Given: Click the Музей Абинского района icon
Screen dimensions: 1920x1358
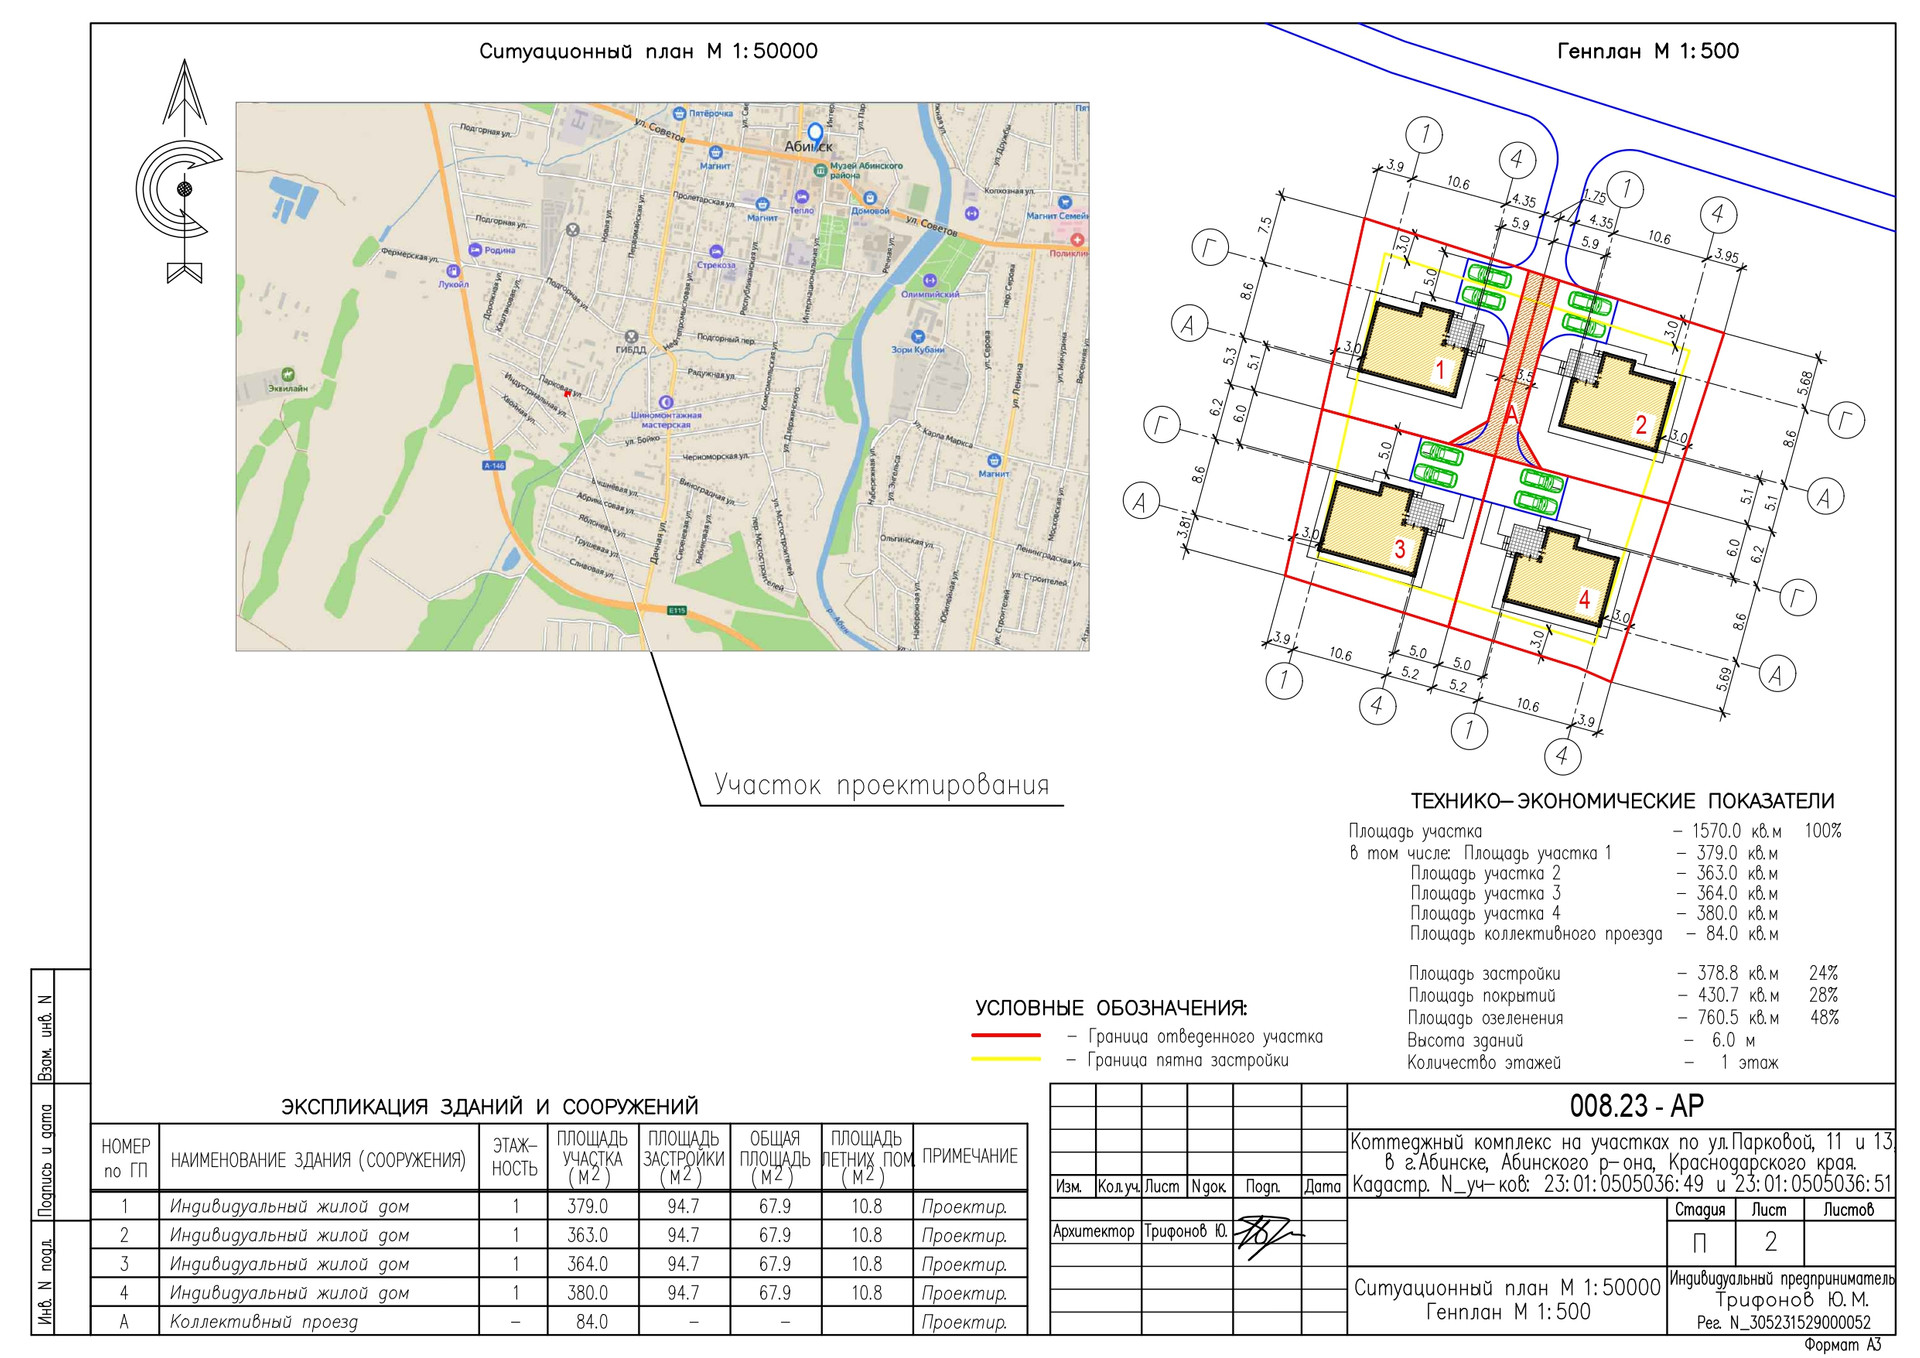Looking at the screenshot, I should pyautogui.click(x=820, y=171).
